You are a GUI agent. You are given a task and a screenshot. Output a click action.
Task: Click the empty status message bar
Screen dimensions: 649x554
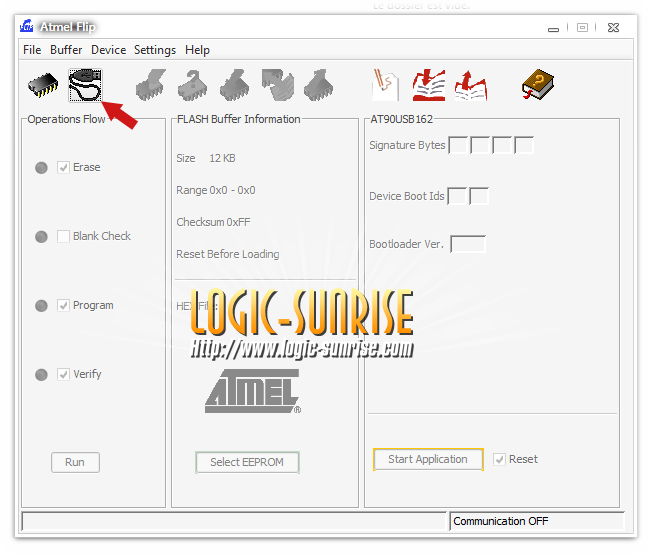click(x=234, y=521)
